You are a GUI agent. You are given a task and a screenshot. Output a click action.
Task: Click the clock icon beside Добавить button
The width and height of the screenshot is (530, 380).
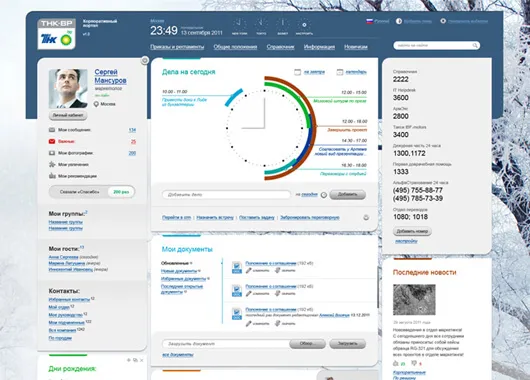[323, 195]
